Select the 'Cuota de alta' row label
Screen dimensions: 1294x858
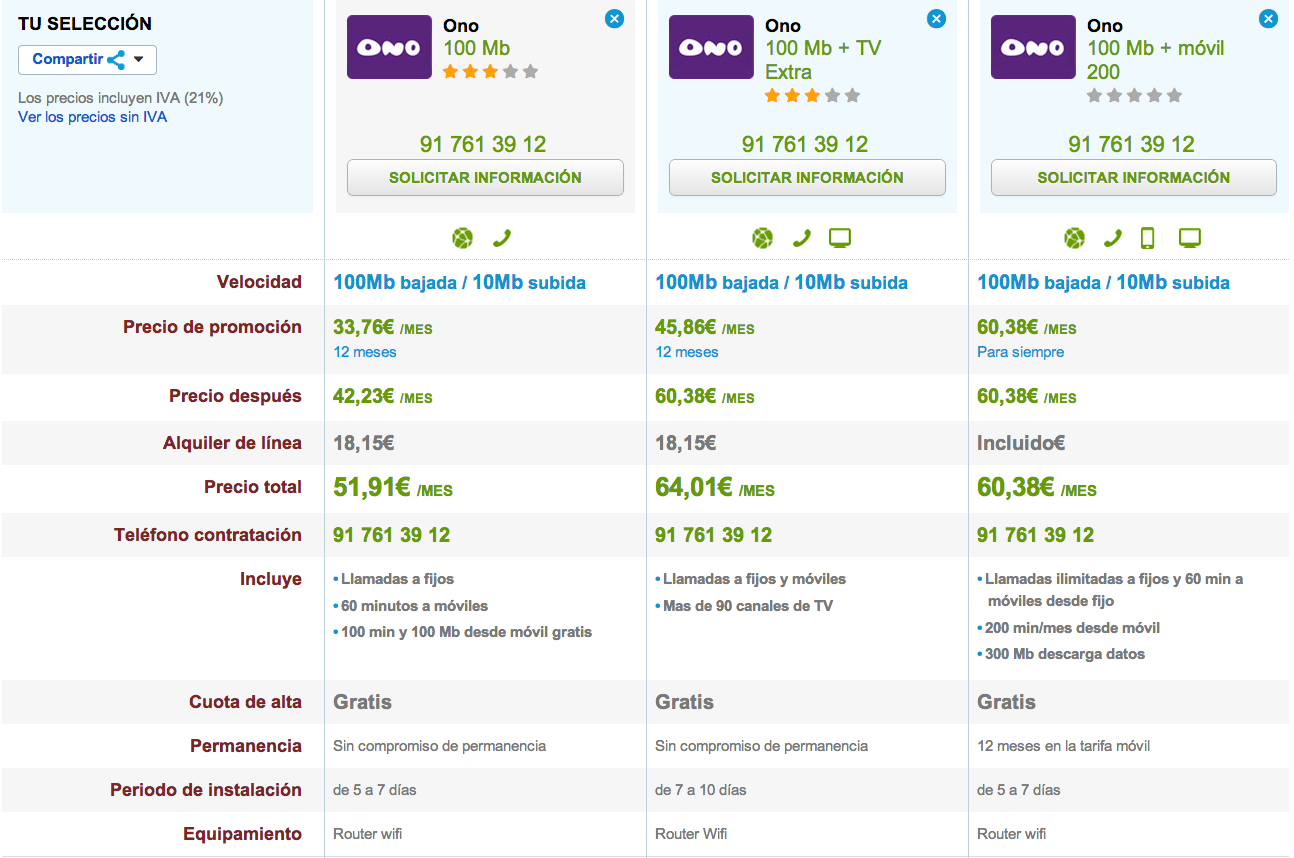pyautogui.click(x=245, y=702)
